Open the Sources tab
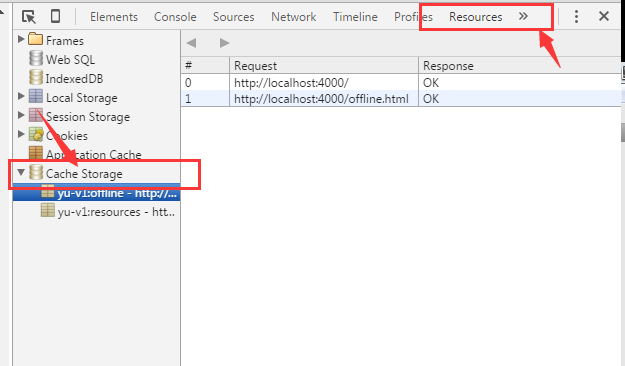The image size is (625, 366). tap(233, 17)
